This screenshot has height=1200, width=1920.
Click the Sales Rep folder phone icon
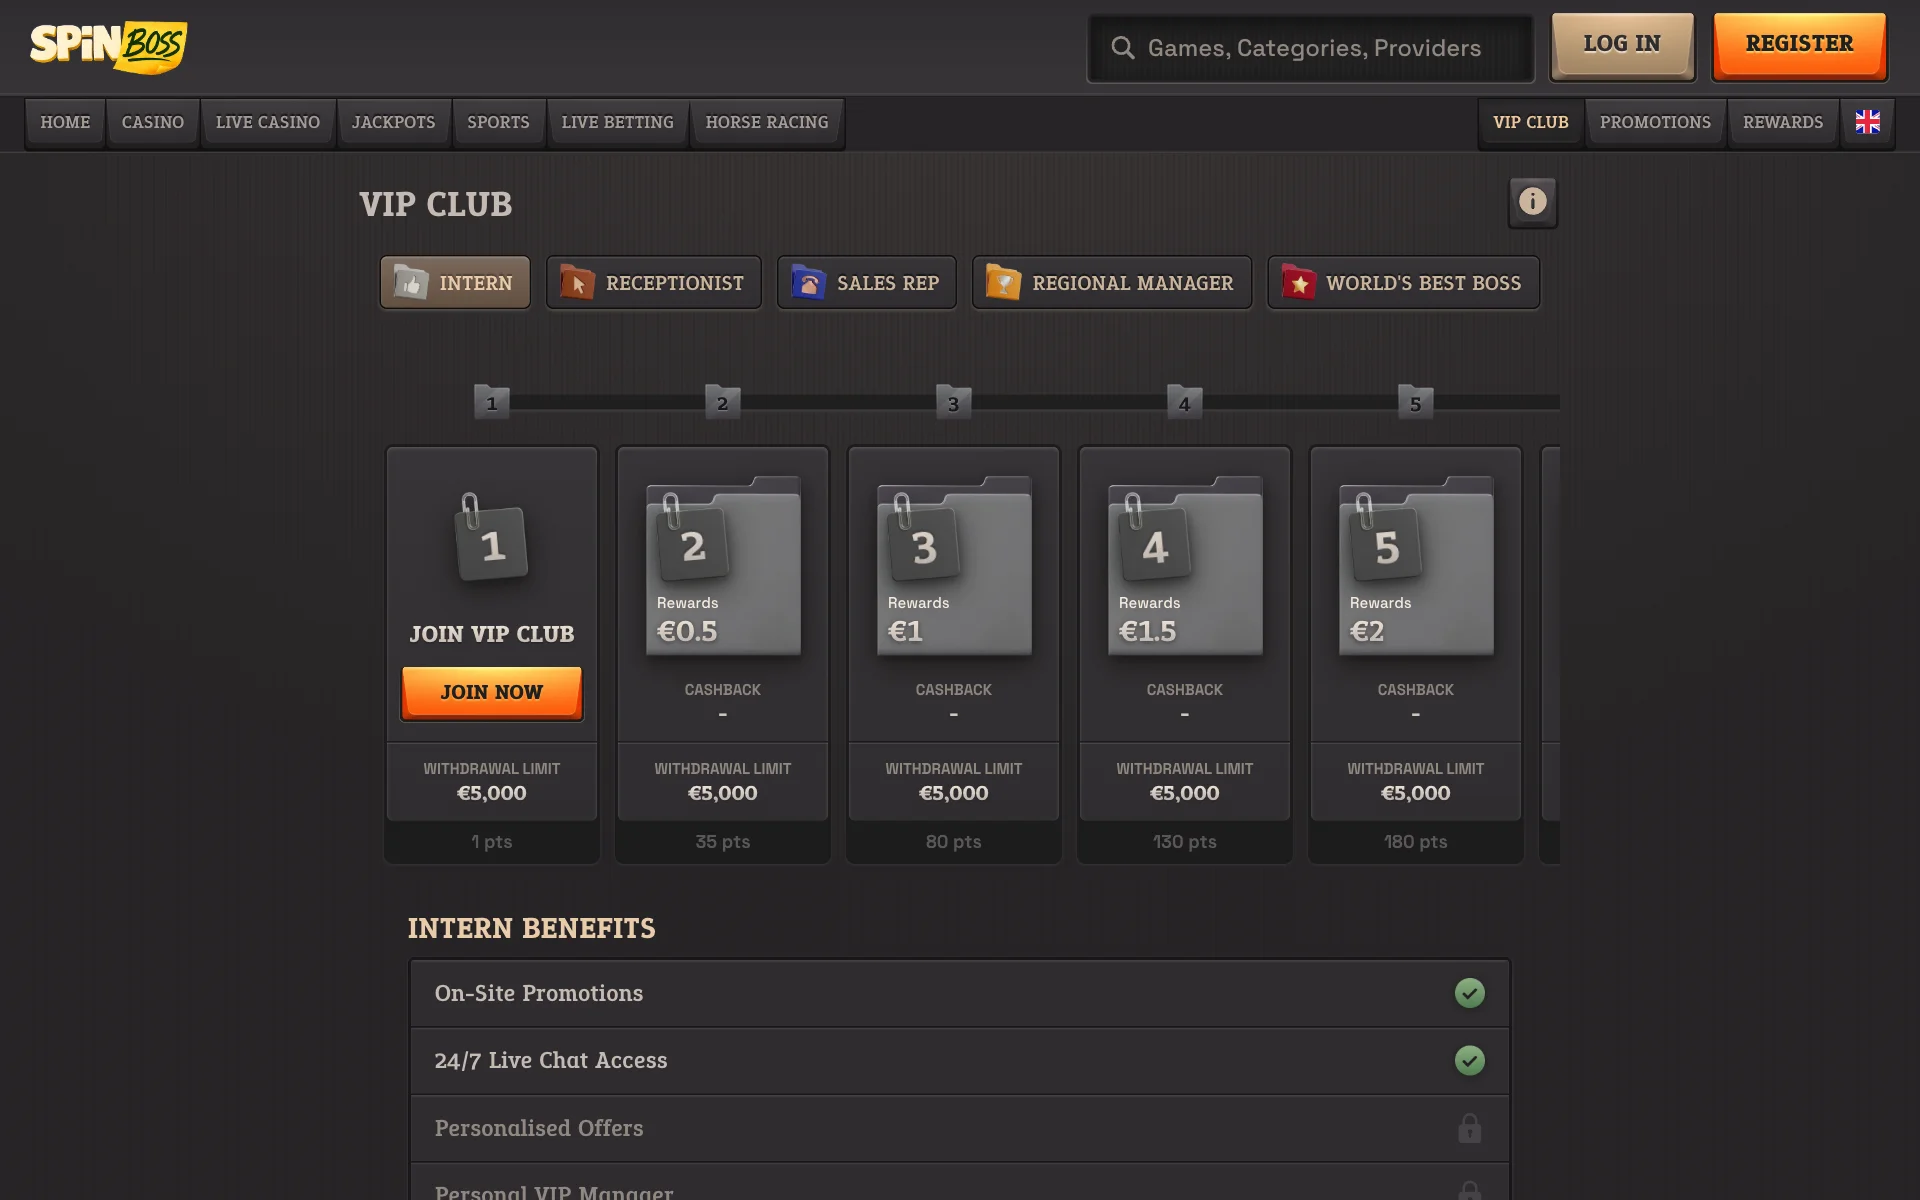tap(808, 283)
